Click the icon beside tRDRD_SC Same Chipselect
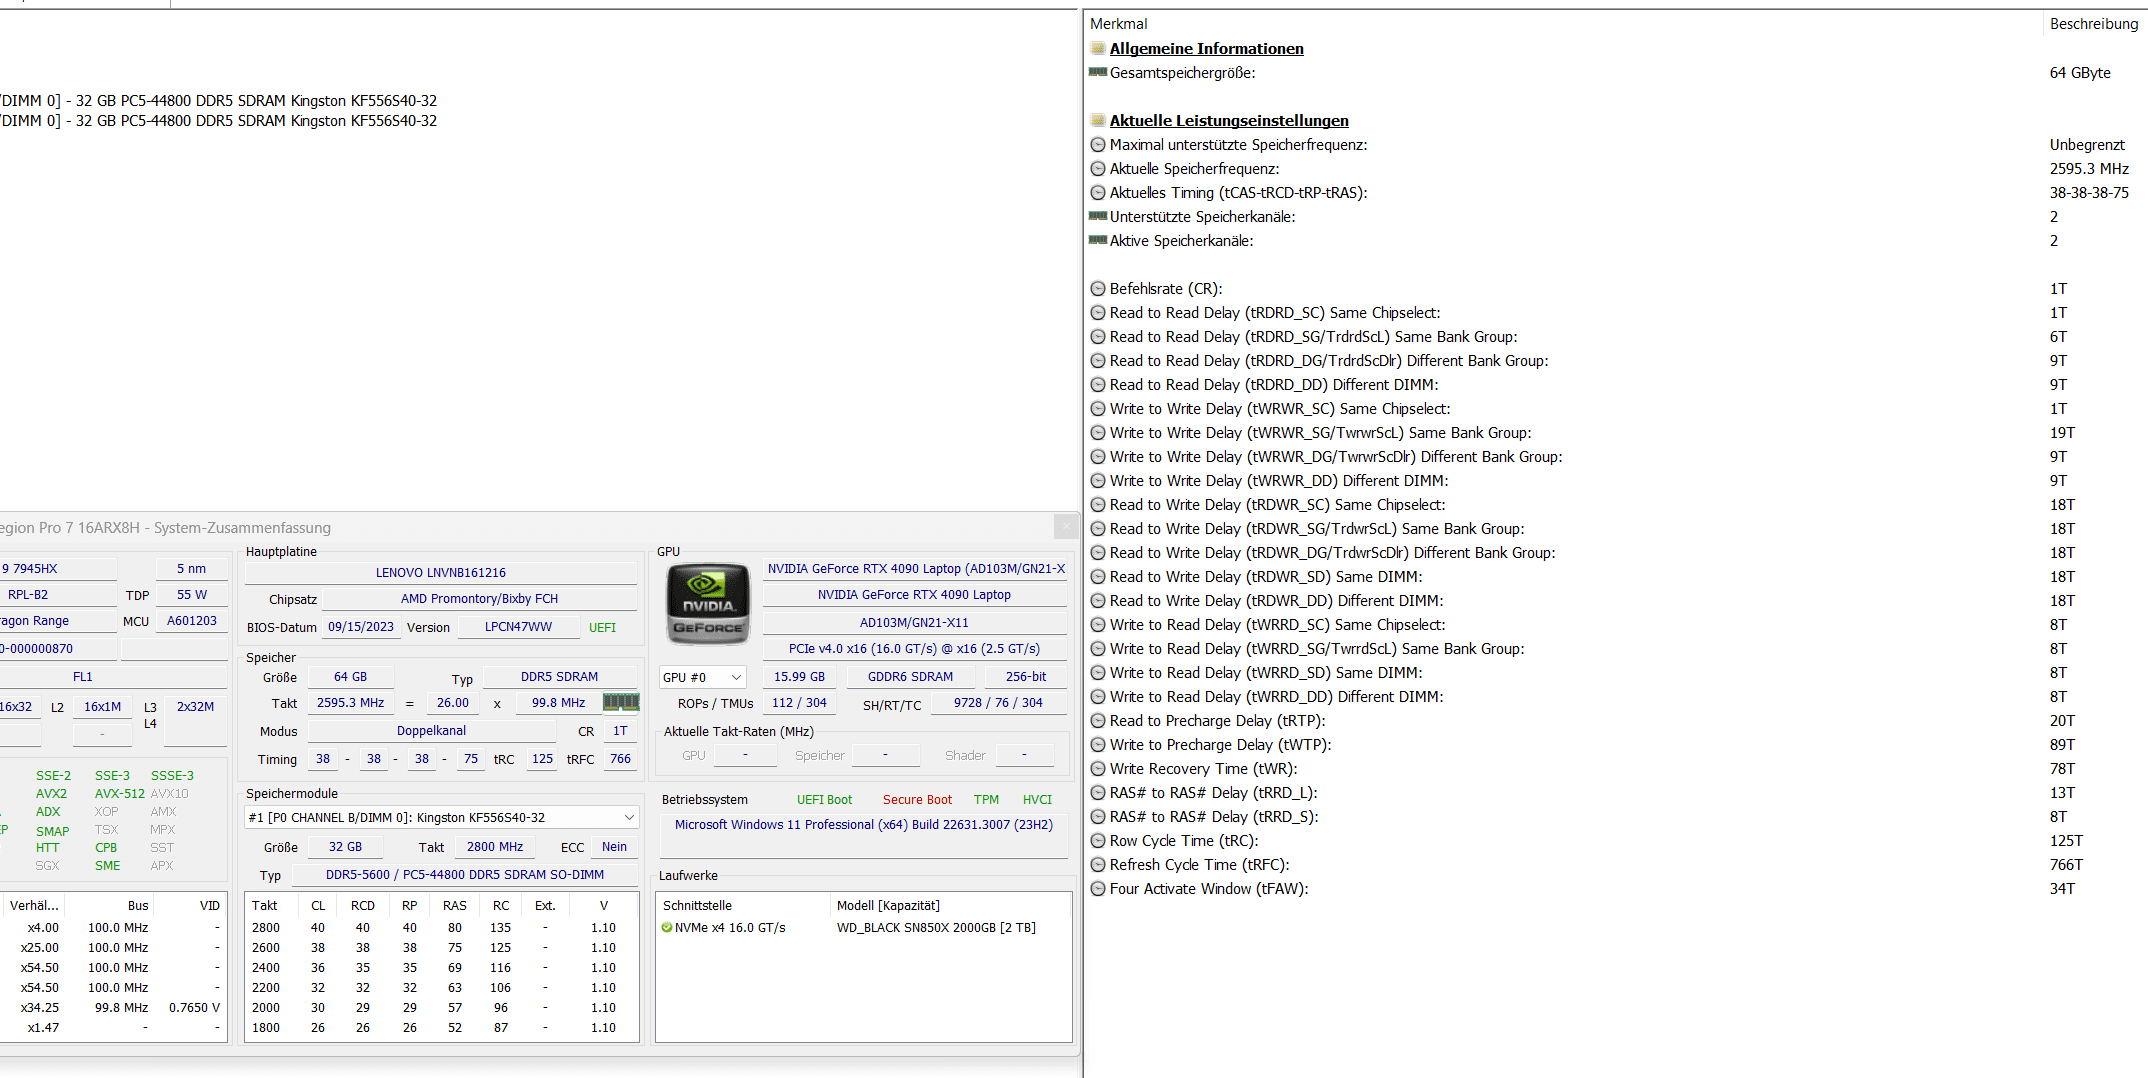 tap(1098, 312)
